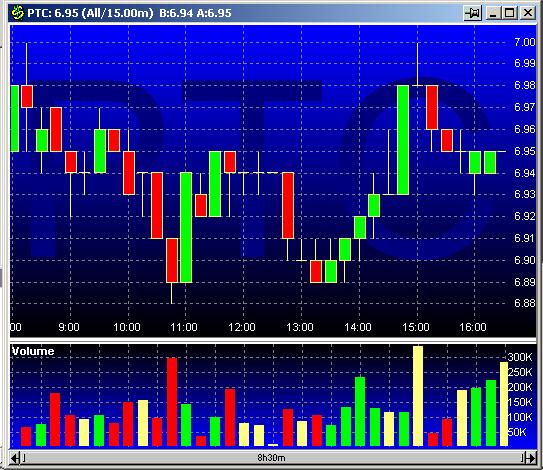
Task: Click the 250K volume axis label
Action: (520, 372)
